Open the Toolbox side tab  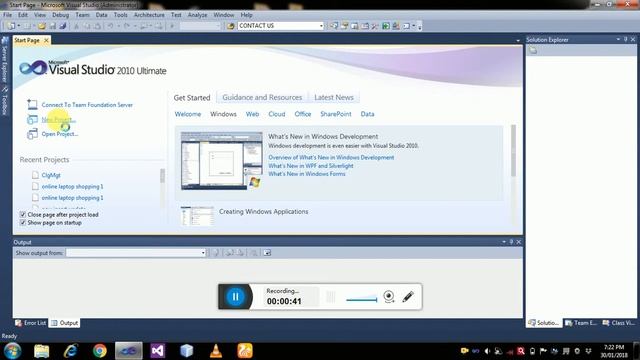pos(5,101)
